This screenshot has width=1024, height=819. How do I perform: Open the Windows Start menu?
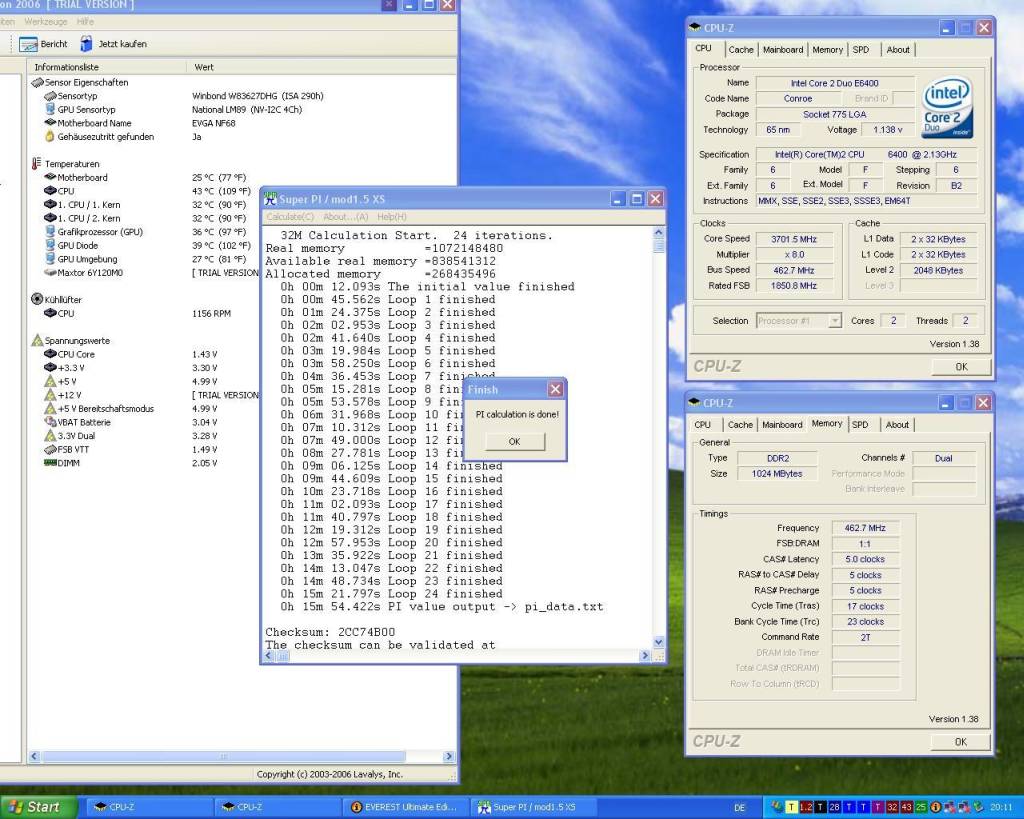coord(39,807)
